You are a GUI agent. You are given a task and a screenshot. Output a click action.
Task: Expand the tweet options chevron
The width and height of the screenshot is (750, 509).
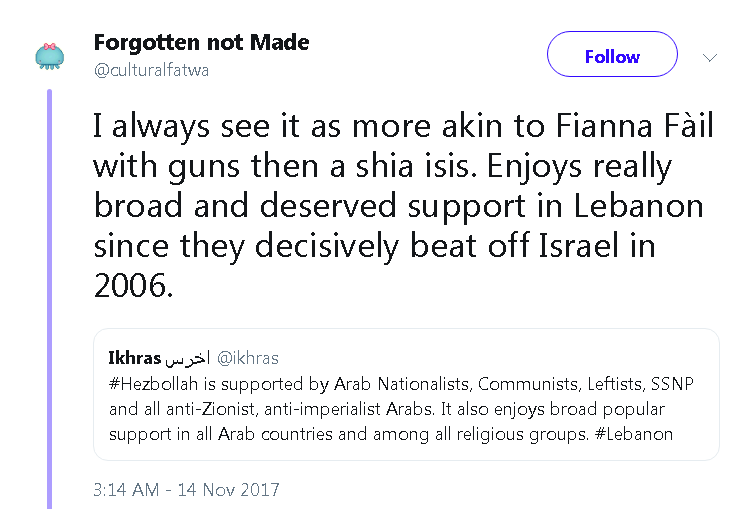(710, 57)
